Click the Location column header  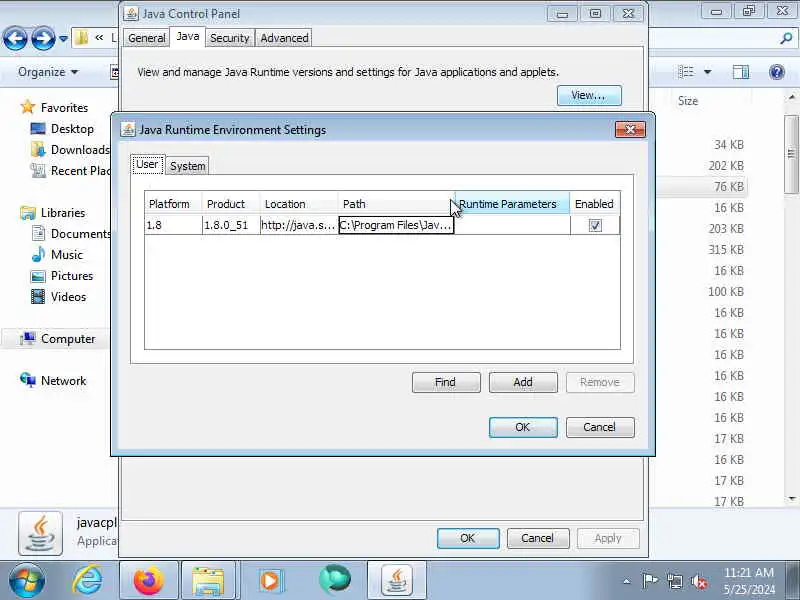coord(299,204)
